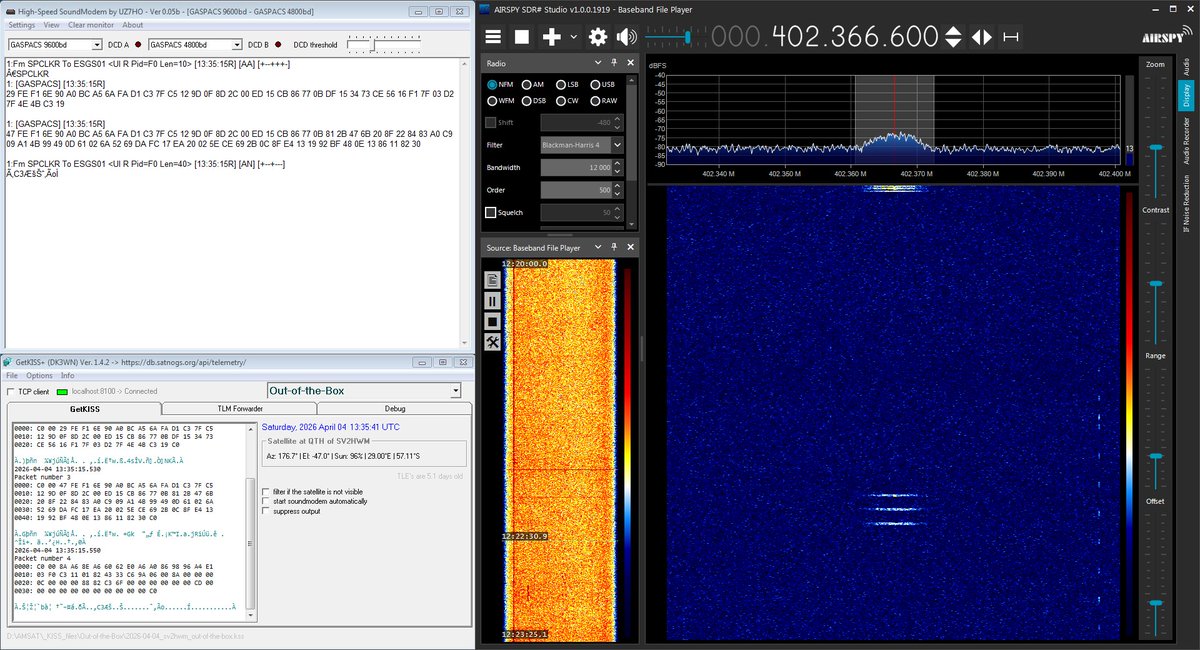Open GetKISS+ File menu

coord(12,375)
